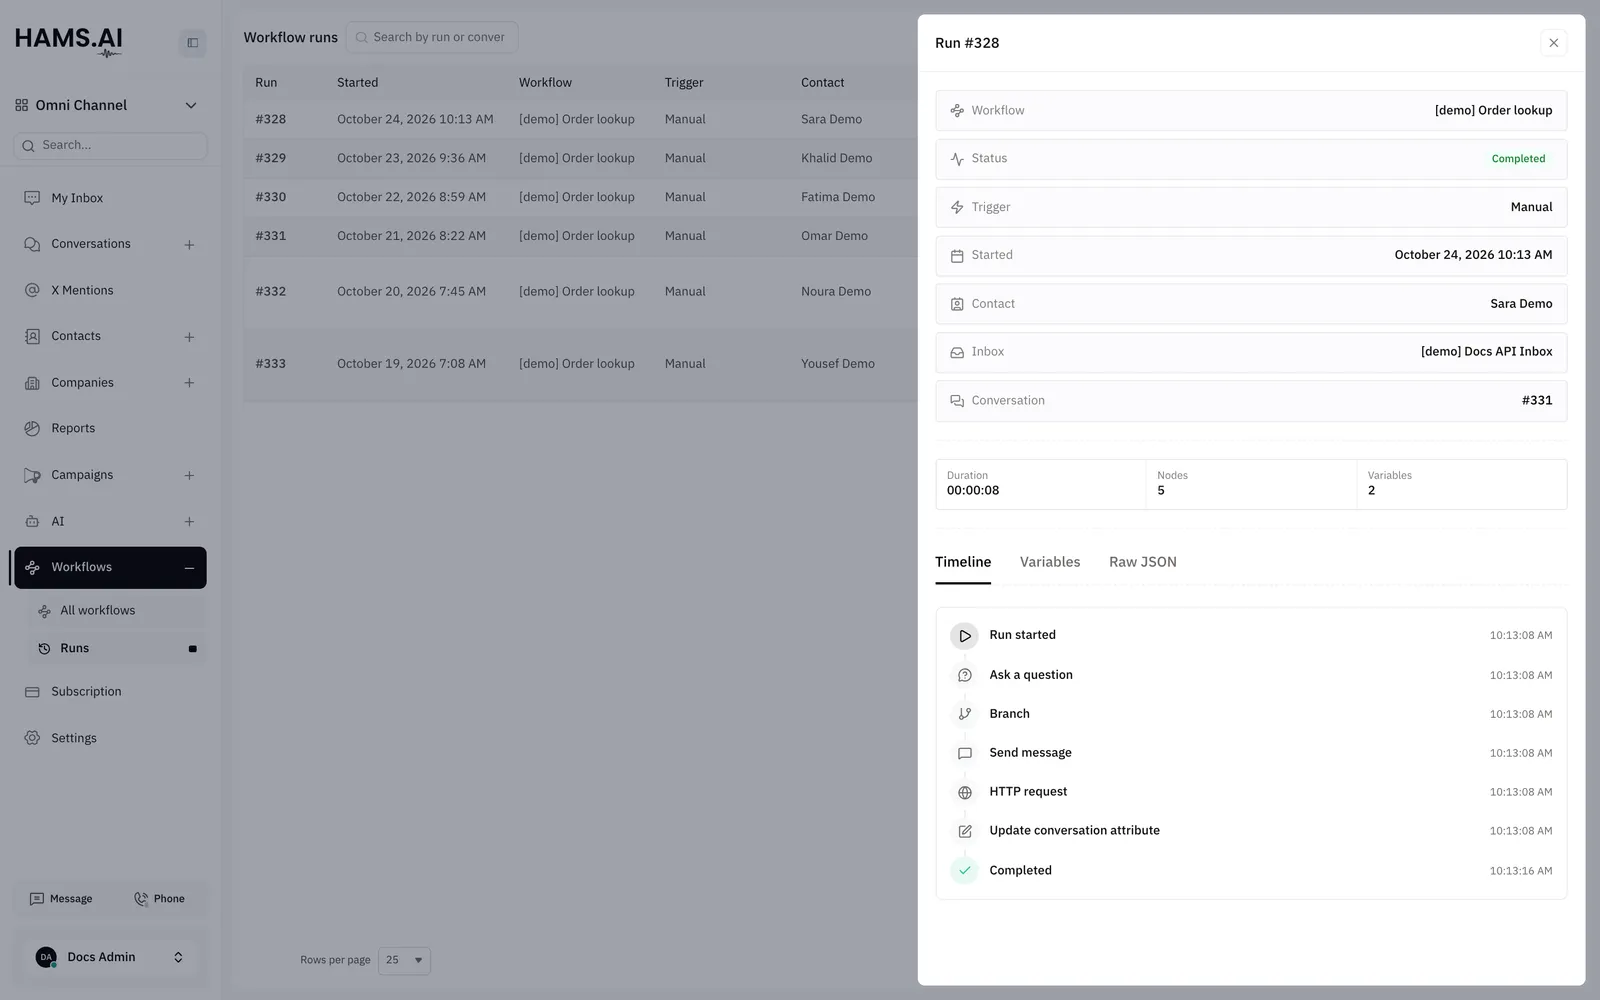
Task: Click the Run started play icon
Action: (x=964, y=636)
